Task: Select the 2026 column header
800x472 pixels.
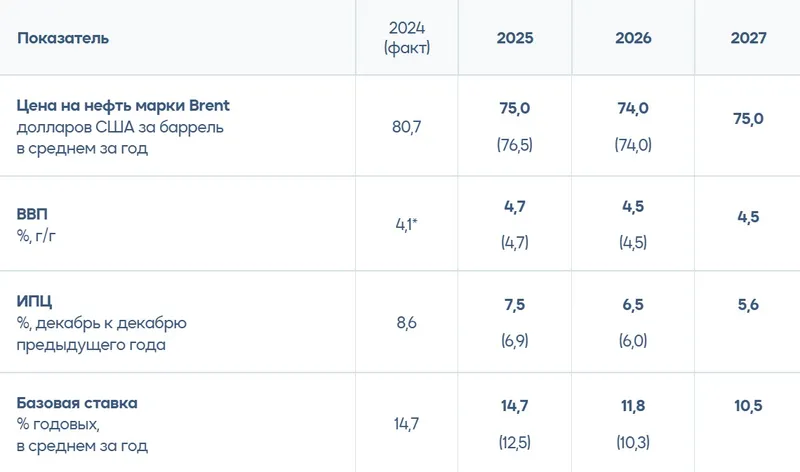Action: pos(633,38)
